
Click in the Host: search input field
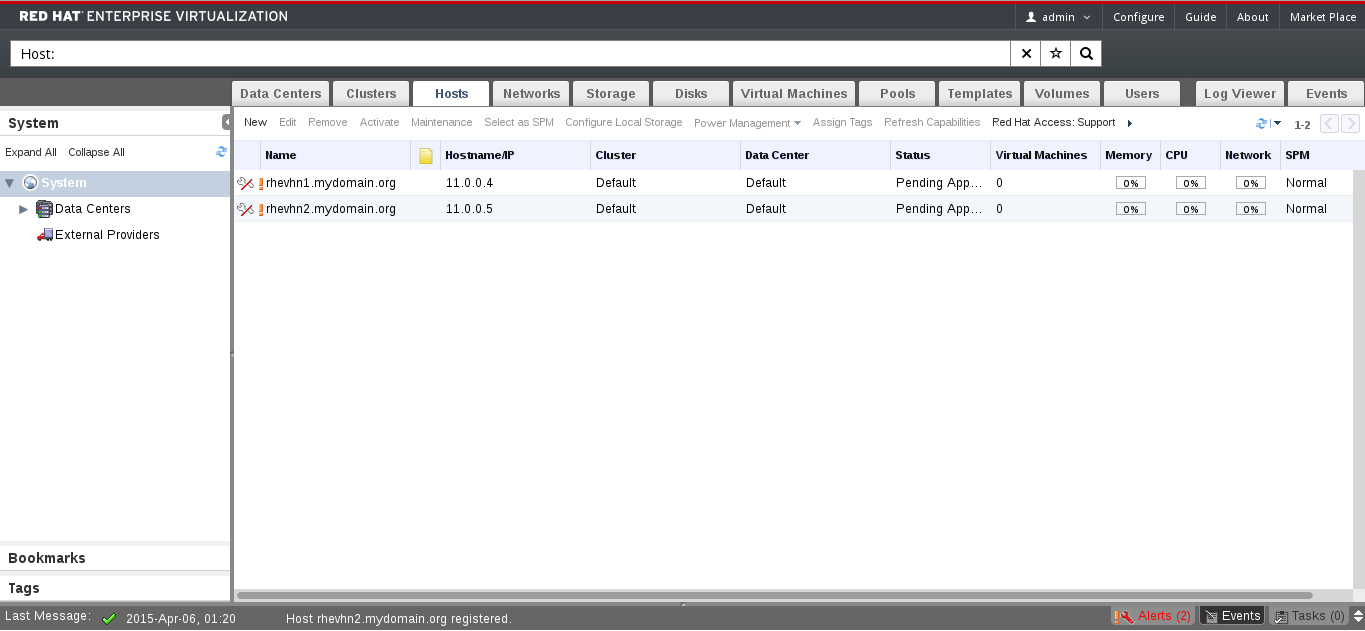tap(510, 53)
